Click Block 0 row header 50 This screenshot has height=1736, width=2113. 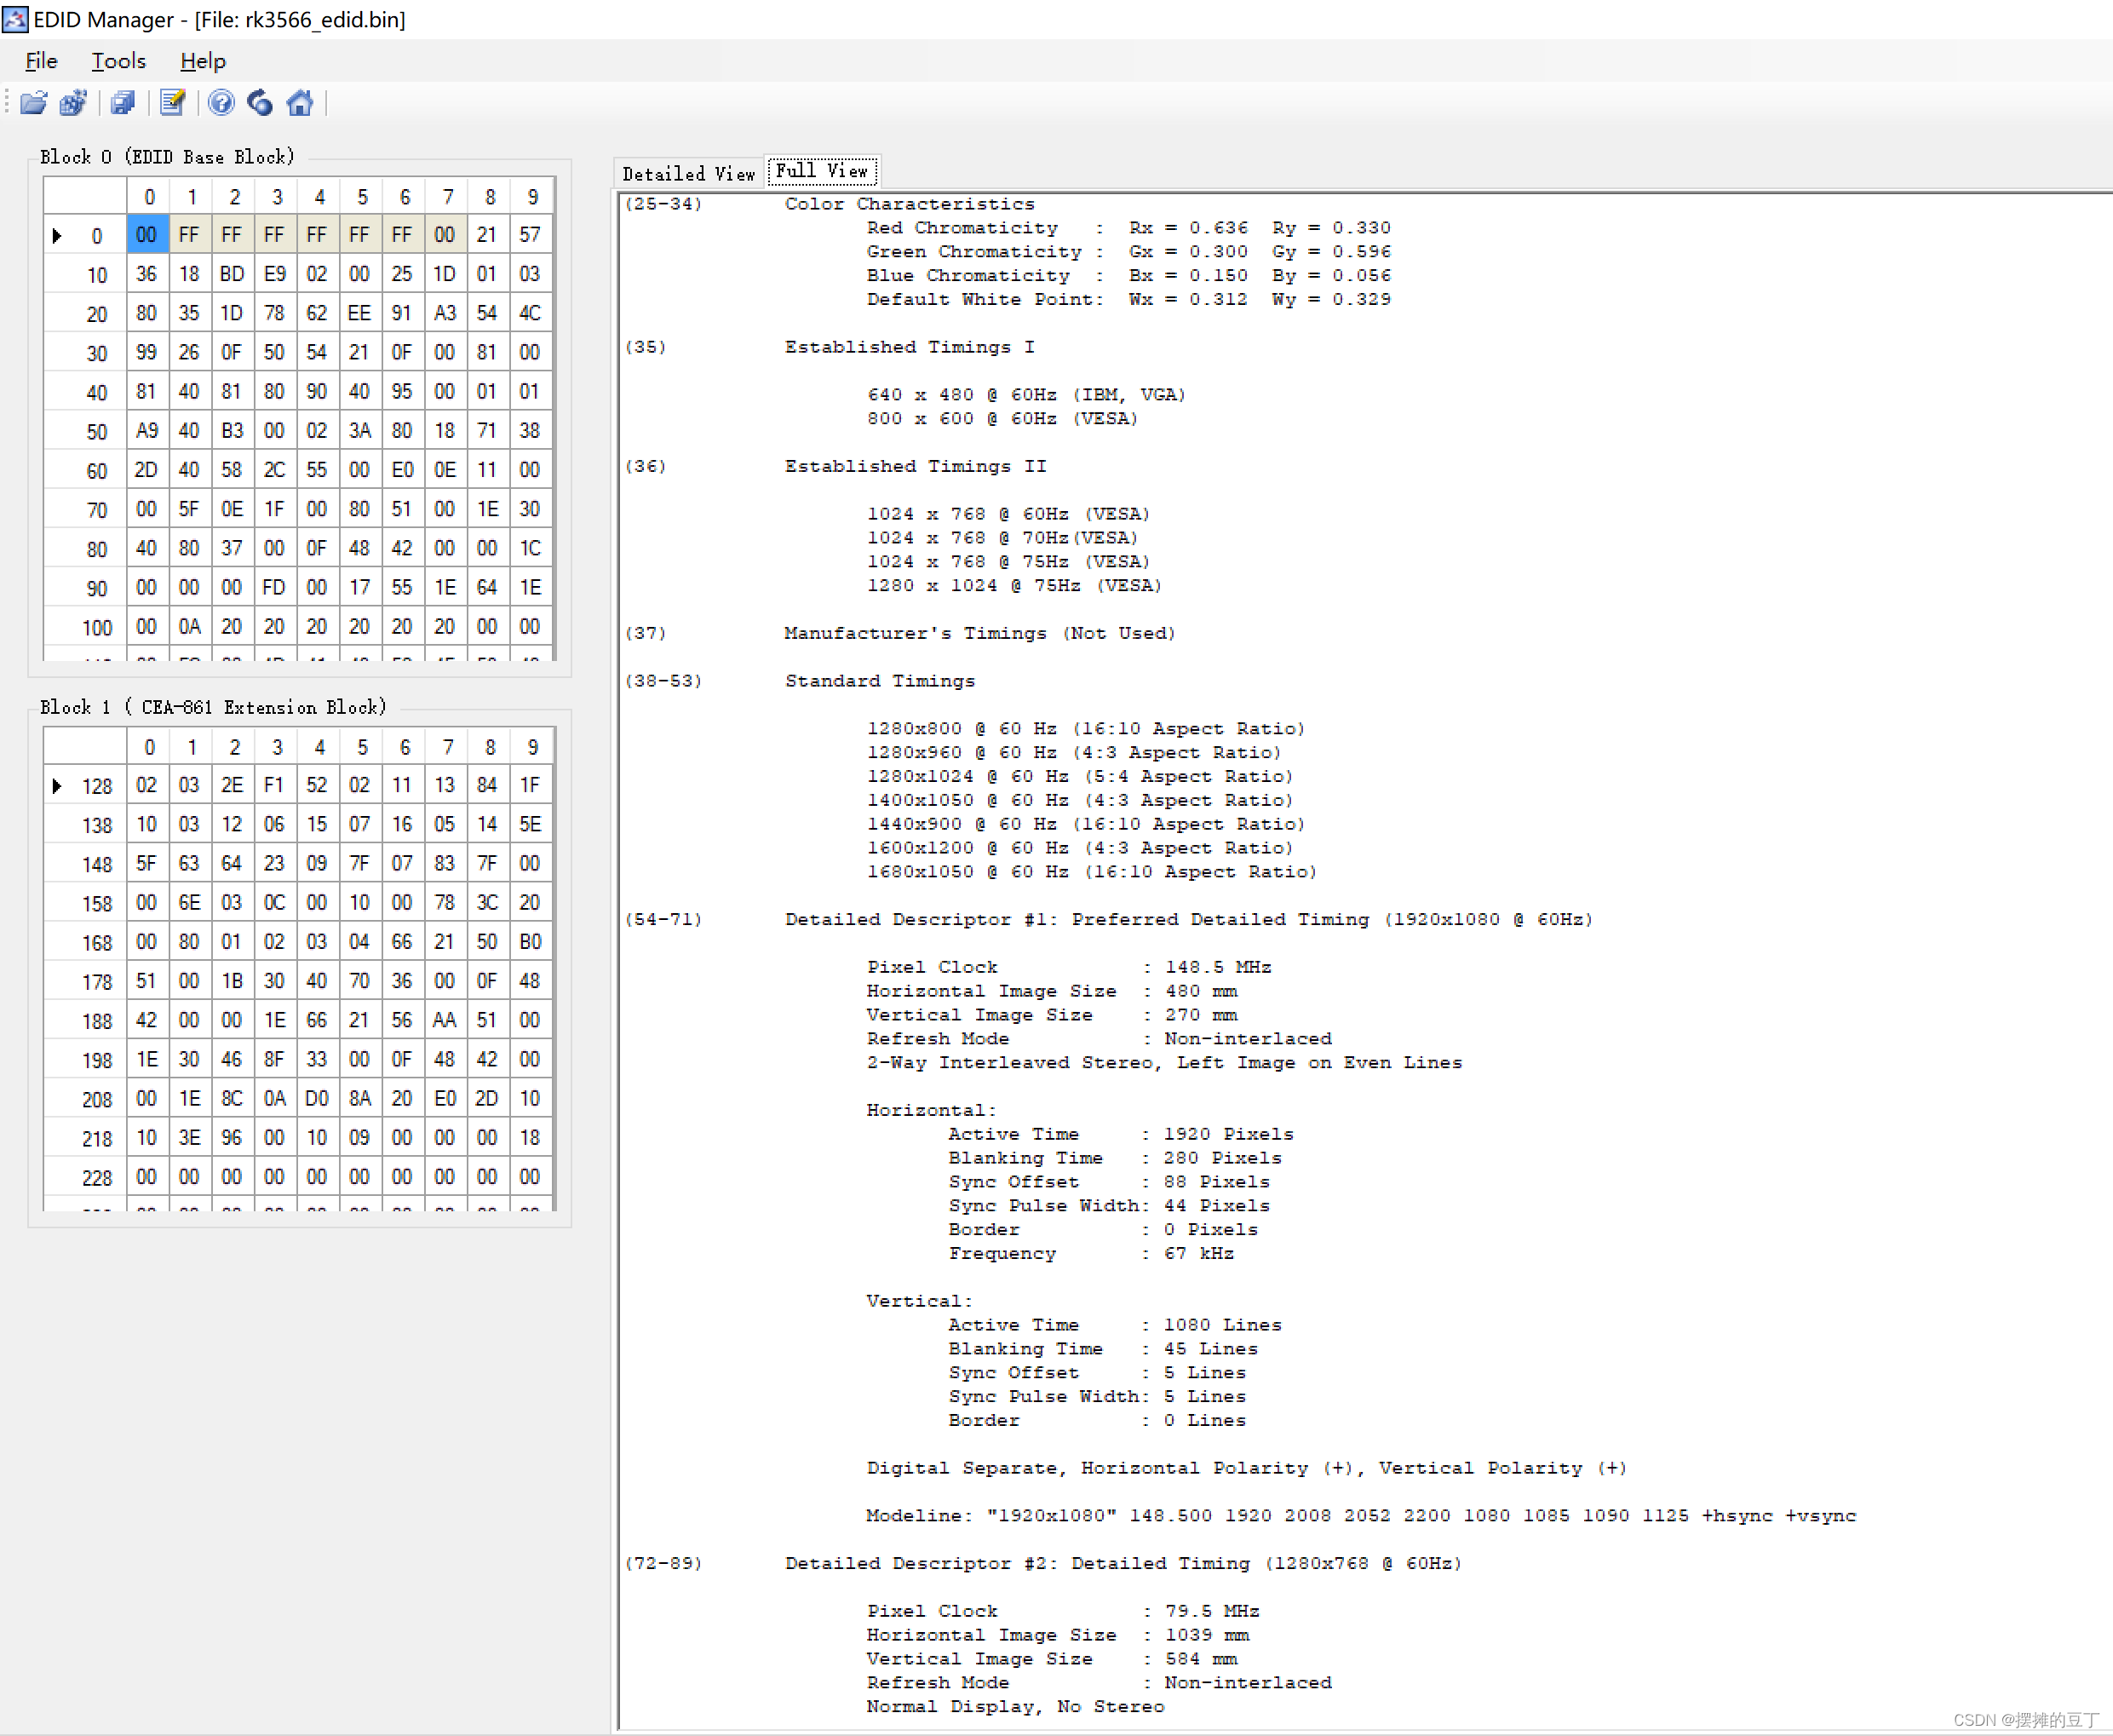86,431
